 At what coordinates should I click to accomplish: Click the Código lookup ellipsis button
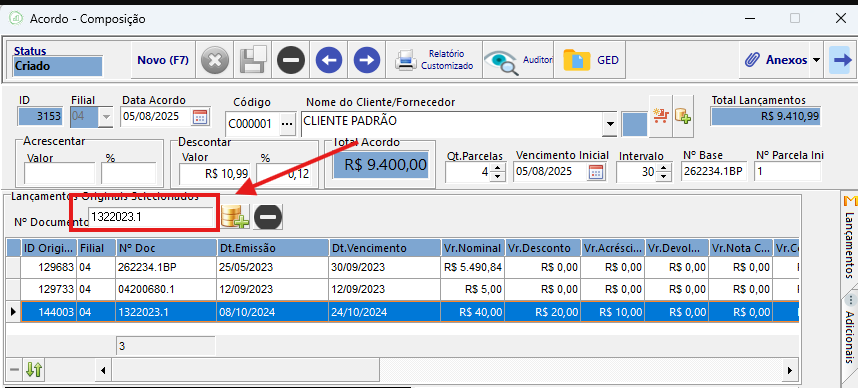287,124
